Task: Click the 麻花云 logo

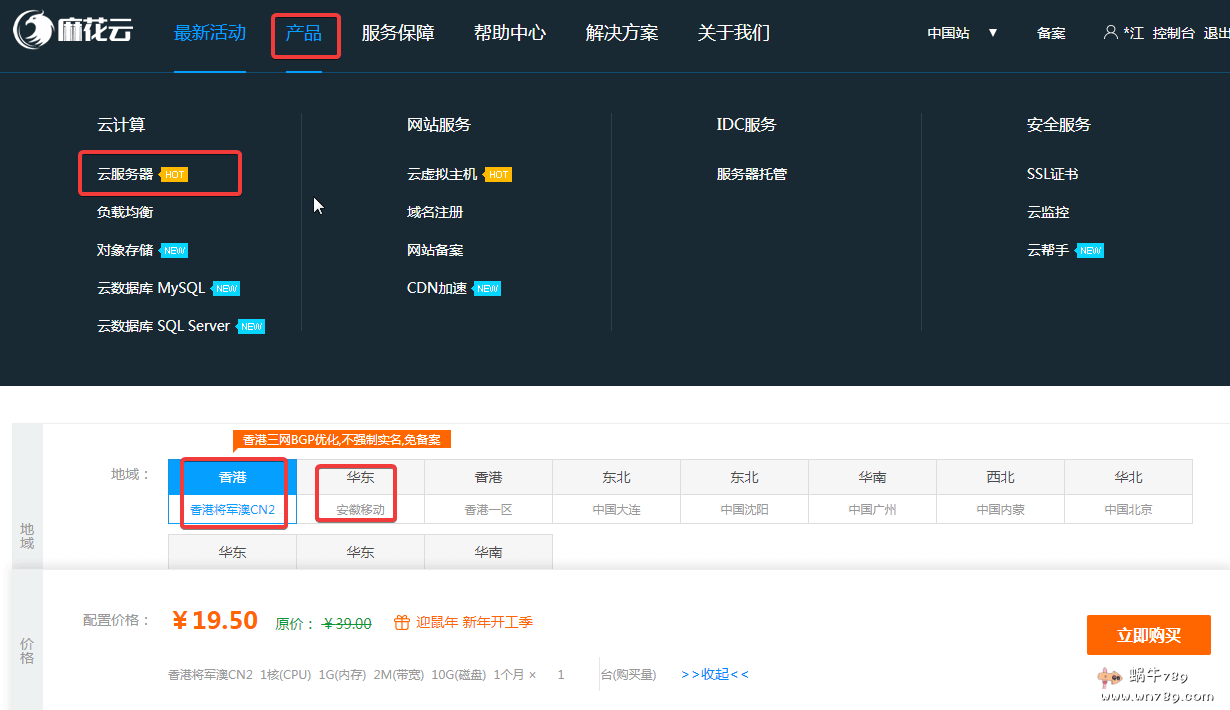Action: tap(72, 31)
